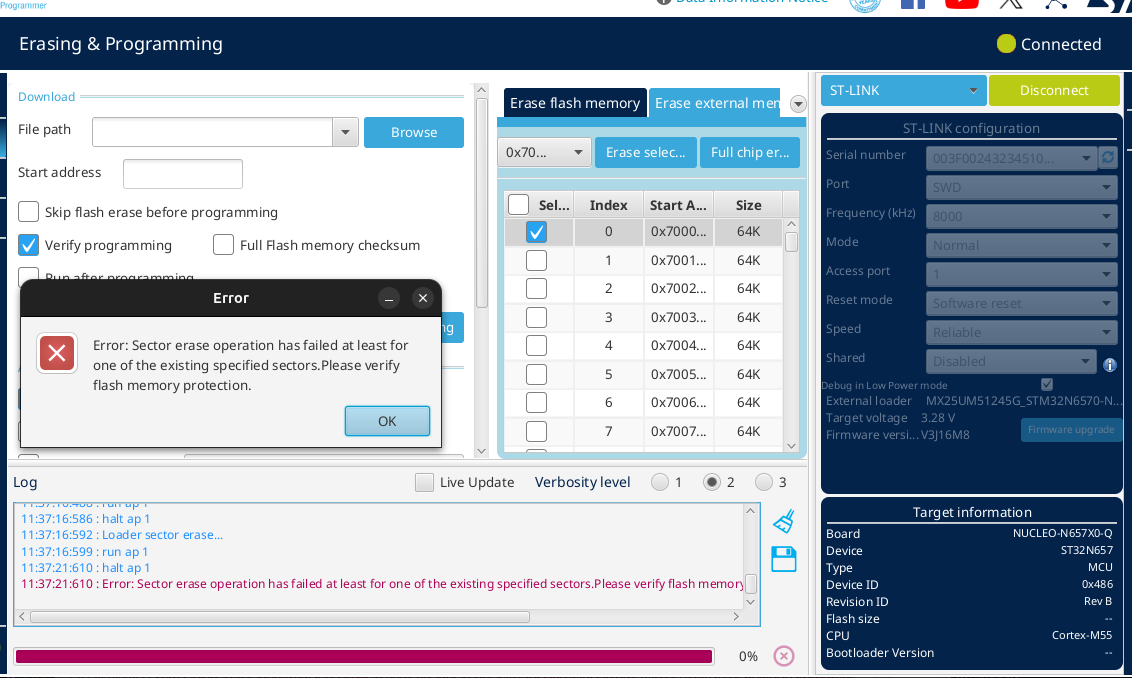Click Erase selected sectors button
1132x678 pixels.
click(645, 152)
